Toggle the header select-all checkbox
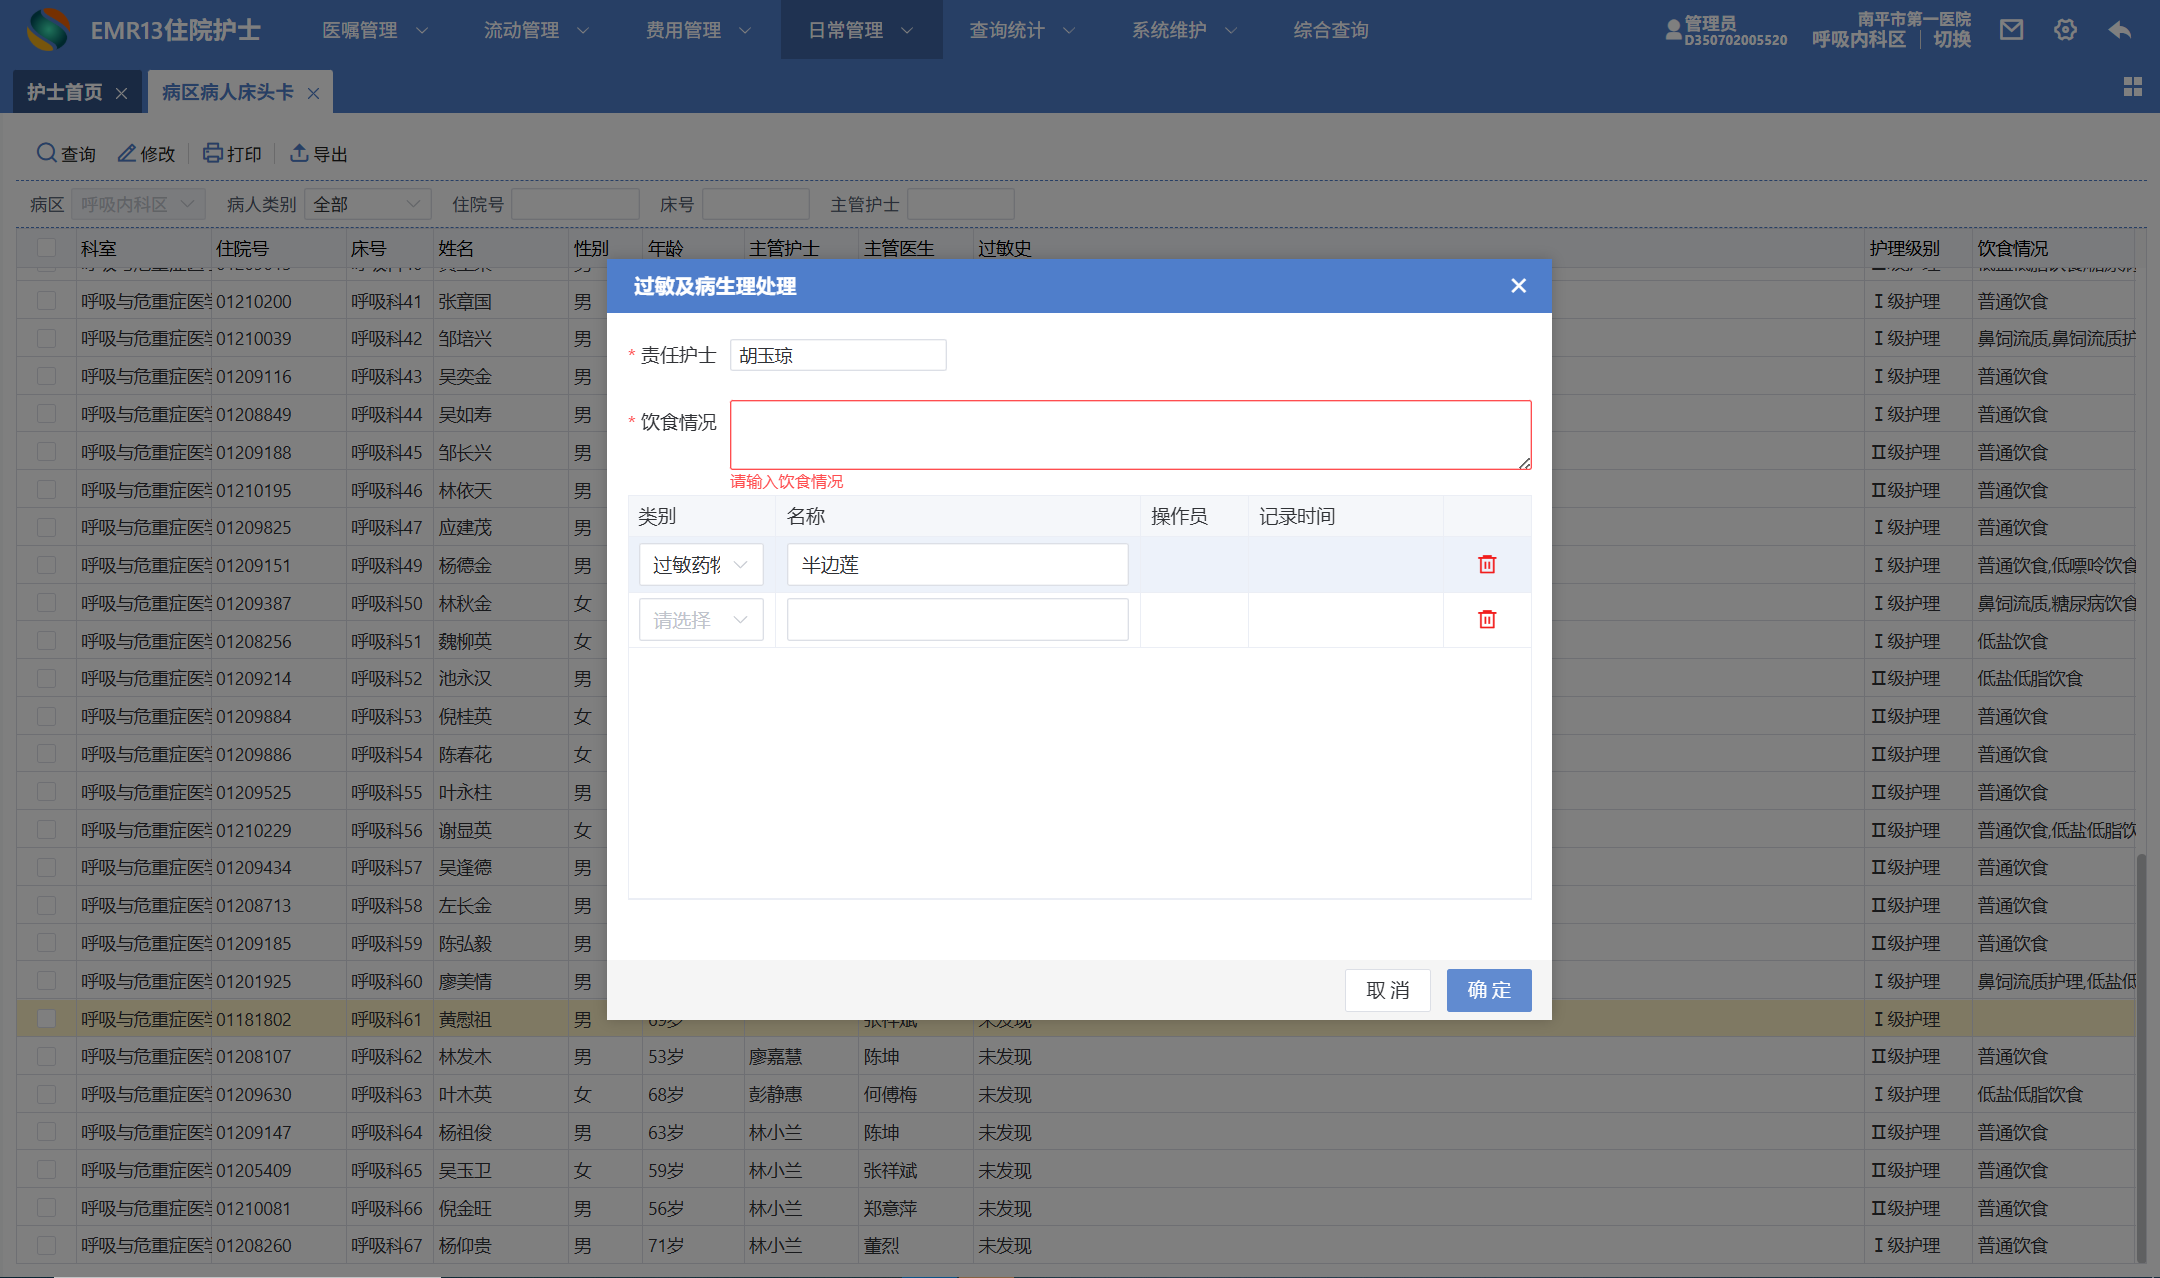 [46, 248]
